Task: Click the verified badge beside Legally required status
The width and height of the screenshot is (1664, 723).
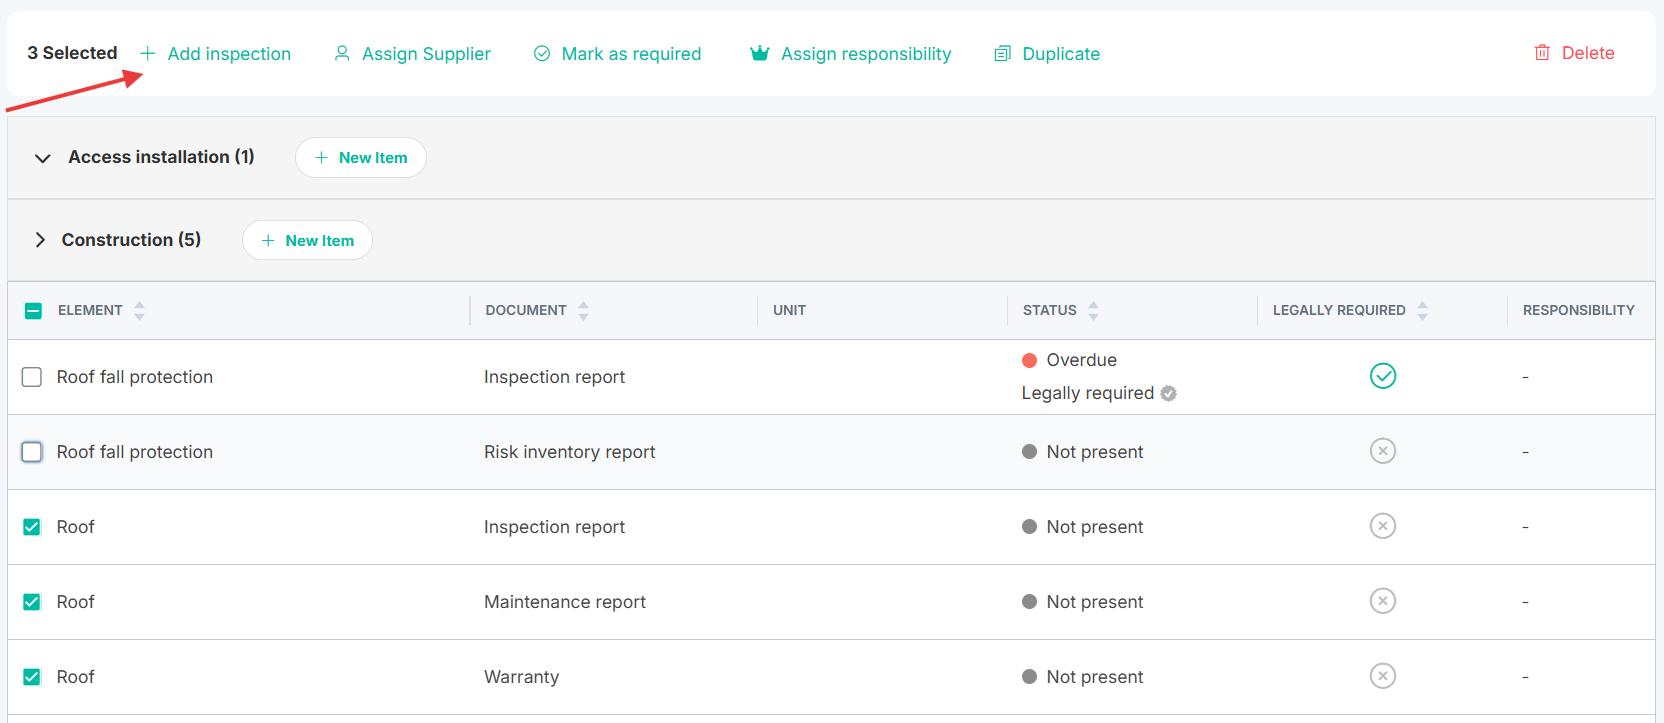Action: pyautogui.click(x=1168, y=393)
